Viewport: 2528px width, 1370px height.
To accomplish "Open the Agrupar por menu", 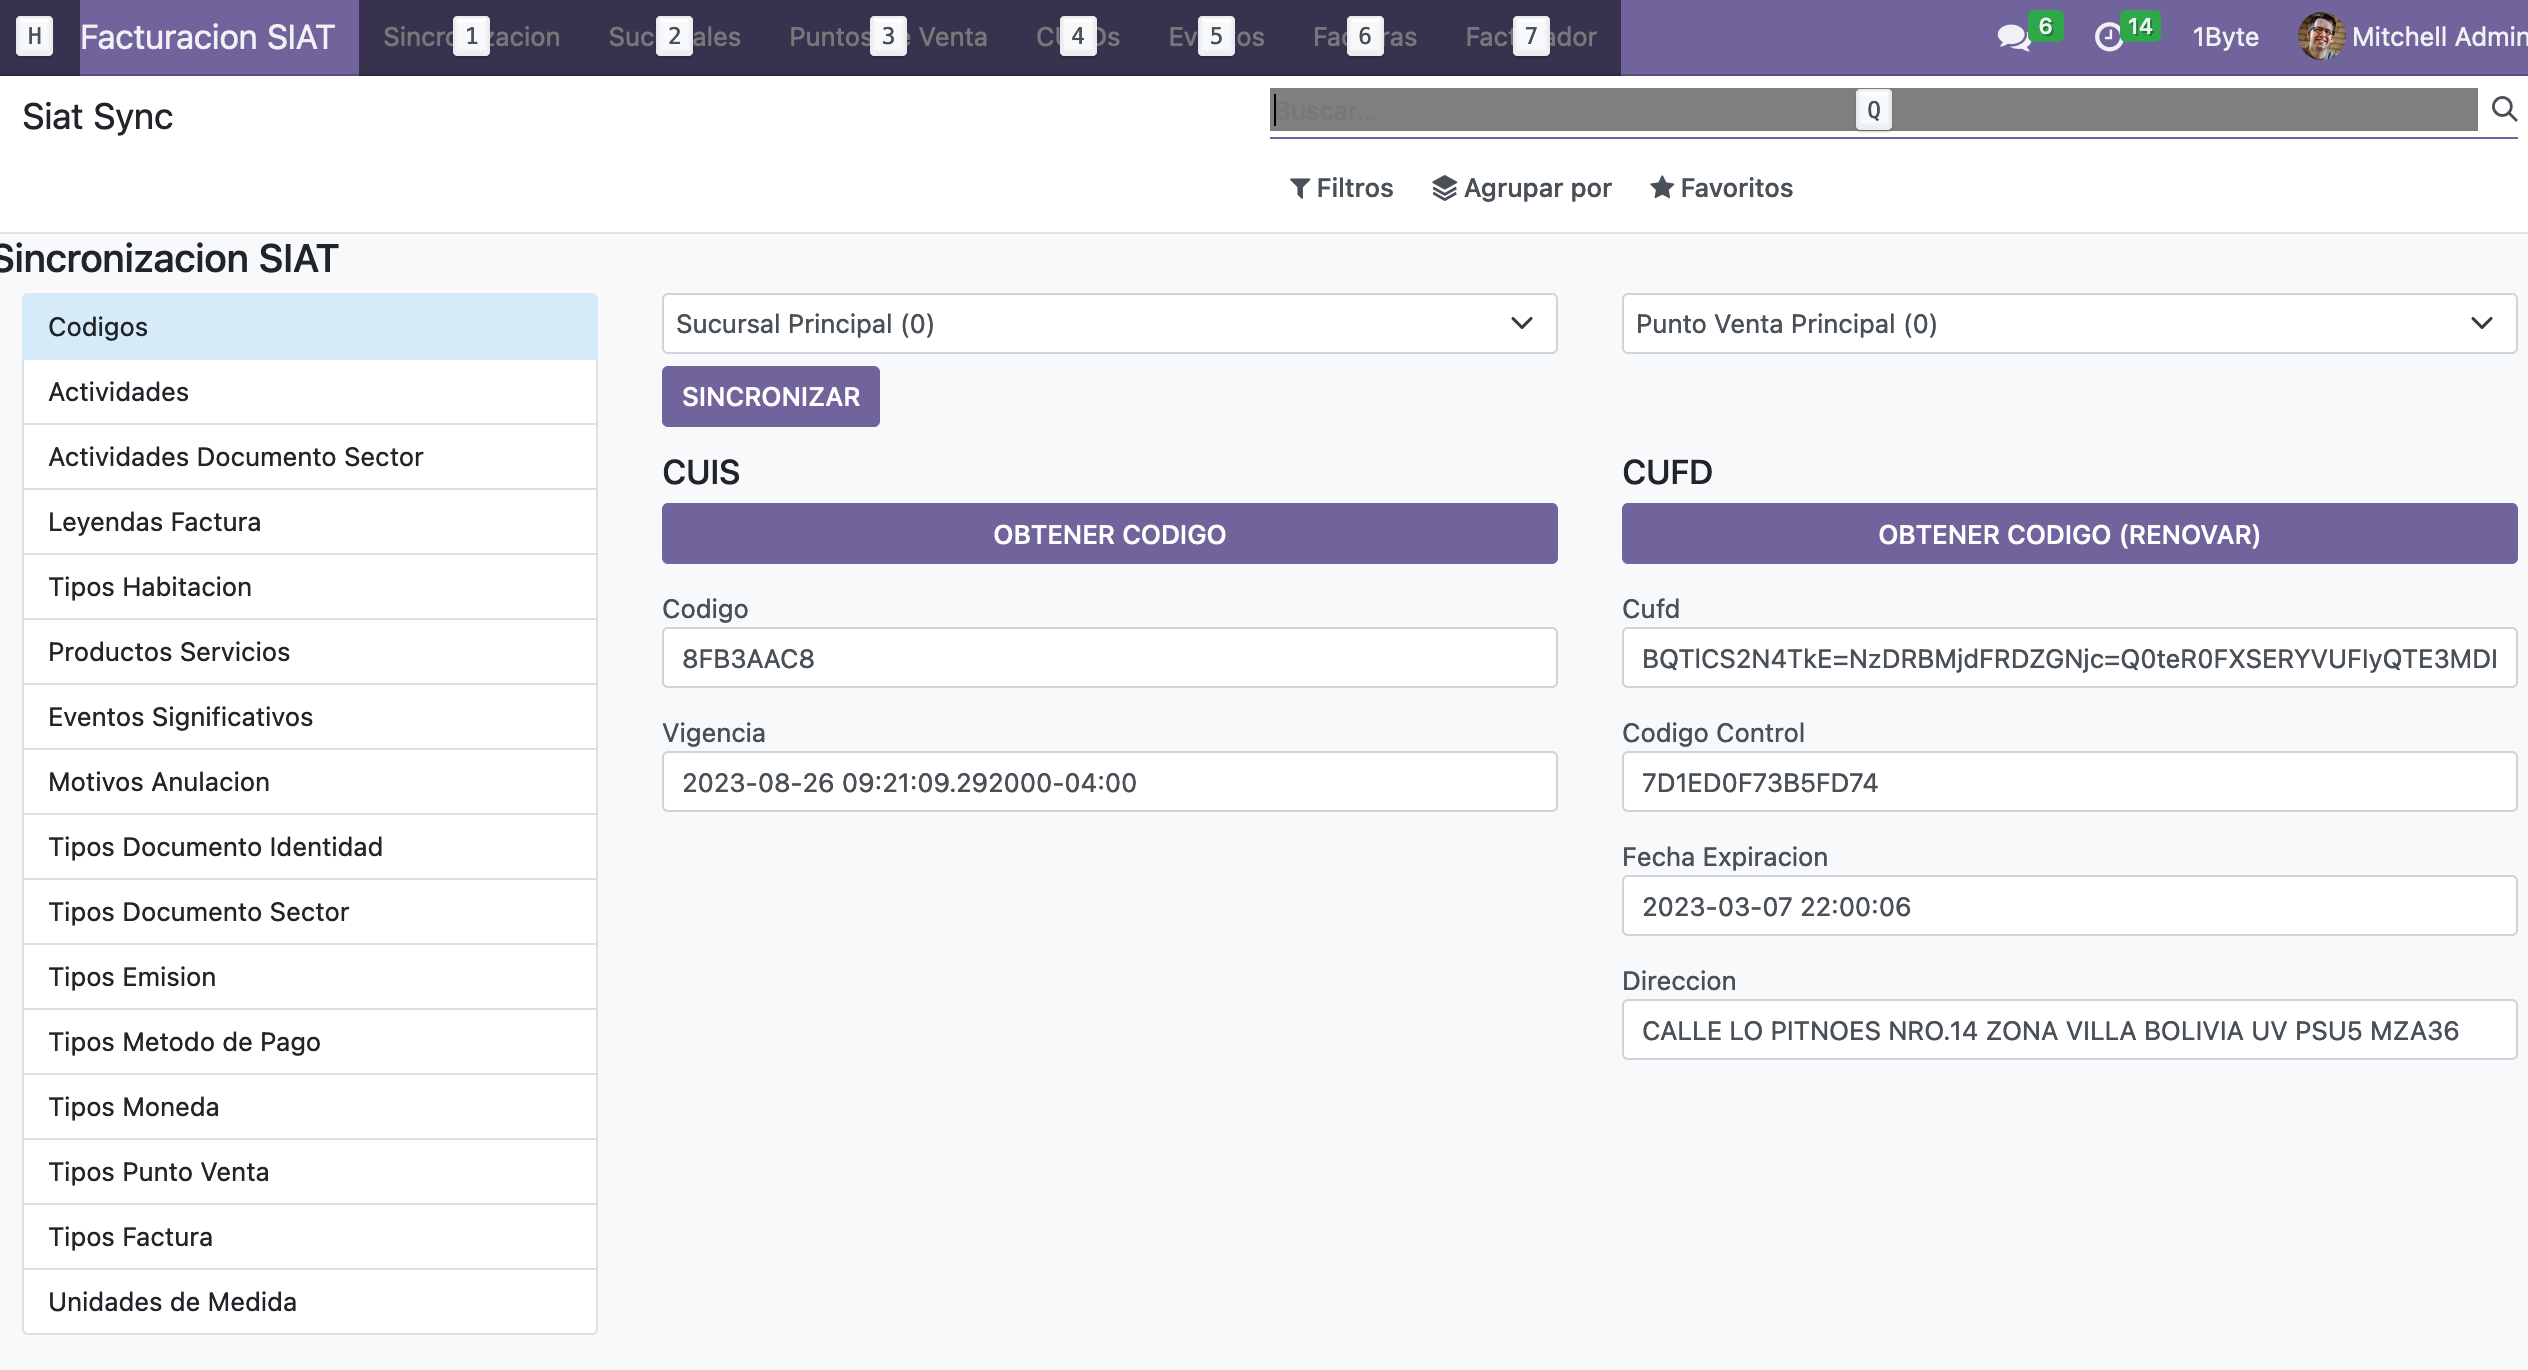I will tap(1521, 188).
